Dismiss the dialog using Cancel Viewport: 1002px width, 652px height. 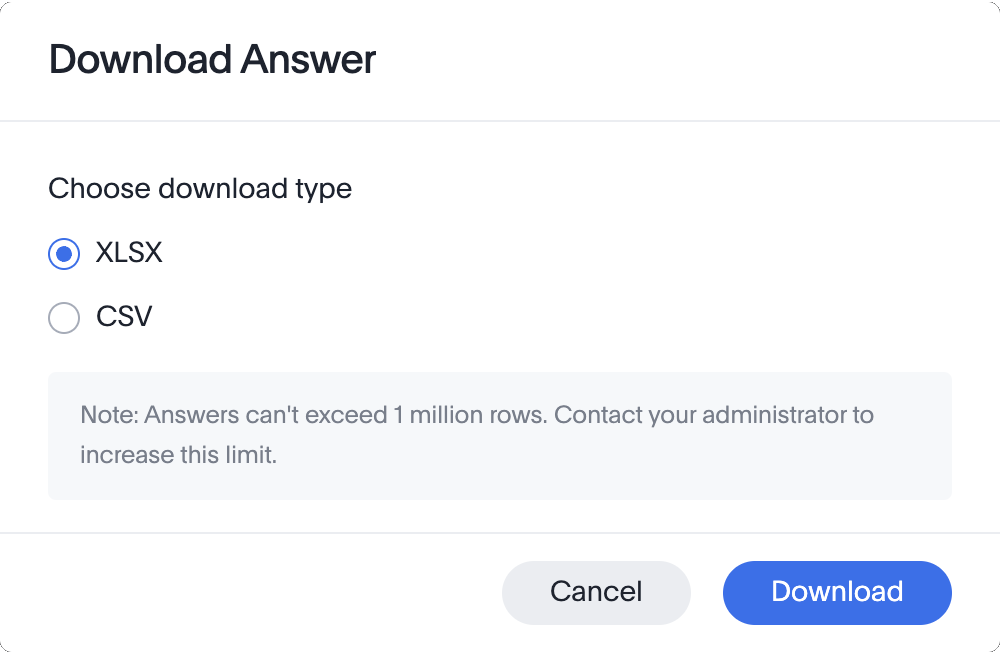(596, 592)
